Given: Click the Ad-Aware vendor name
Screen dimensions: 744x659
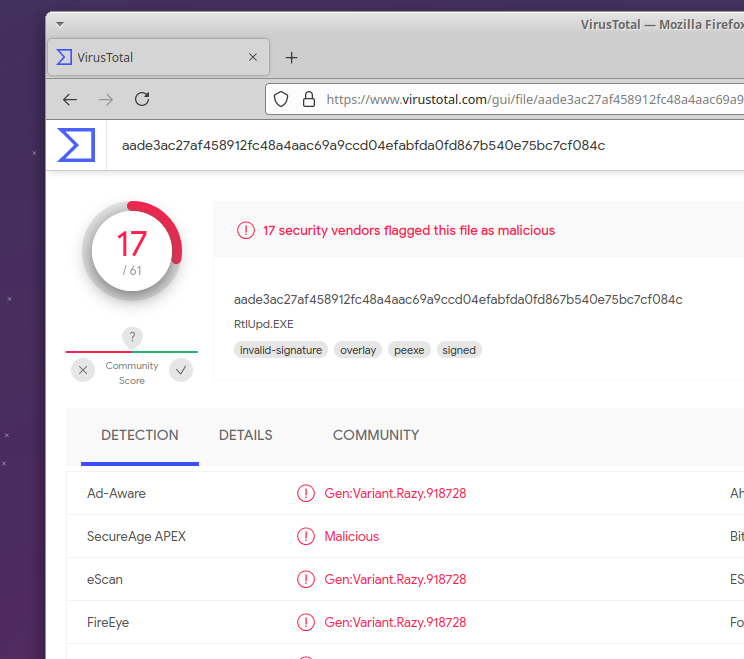Looking at the screenshot, I should click(116, 493).
